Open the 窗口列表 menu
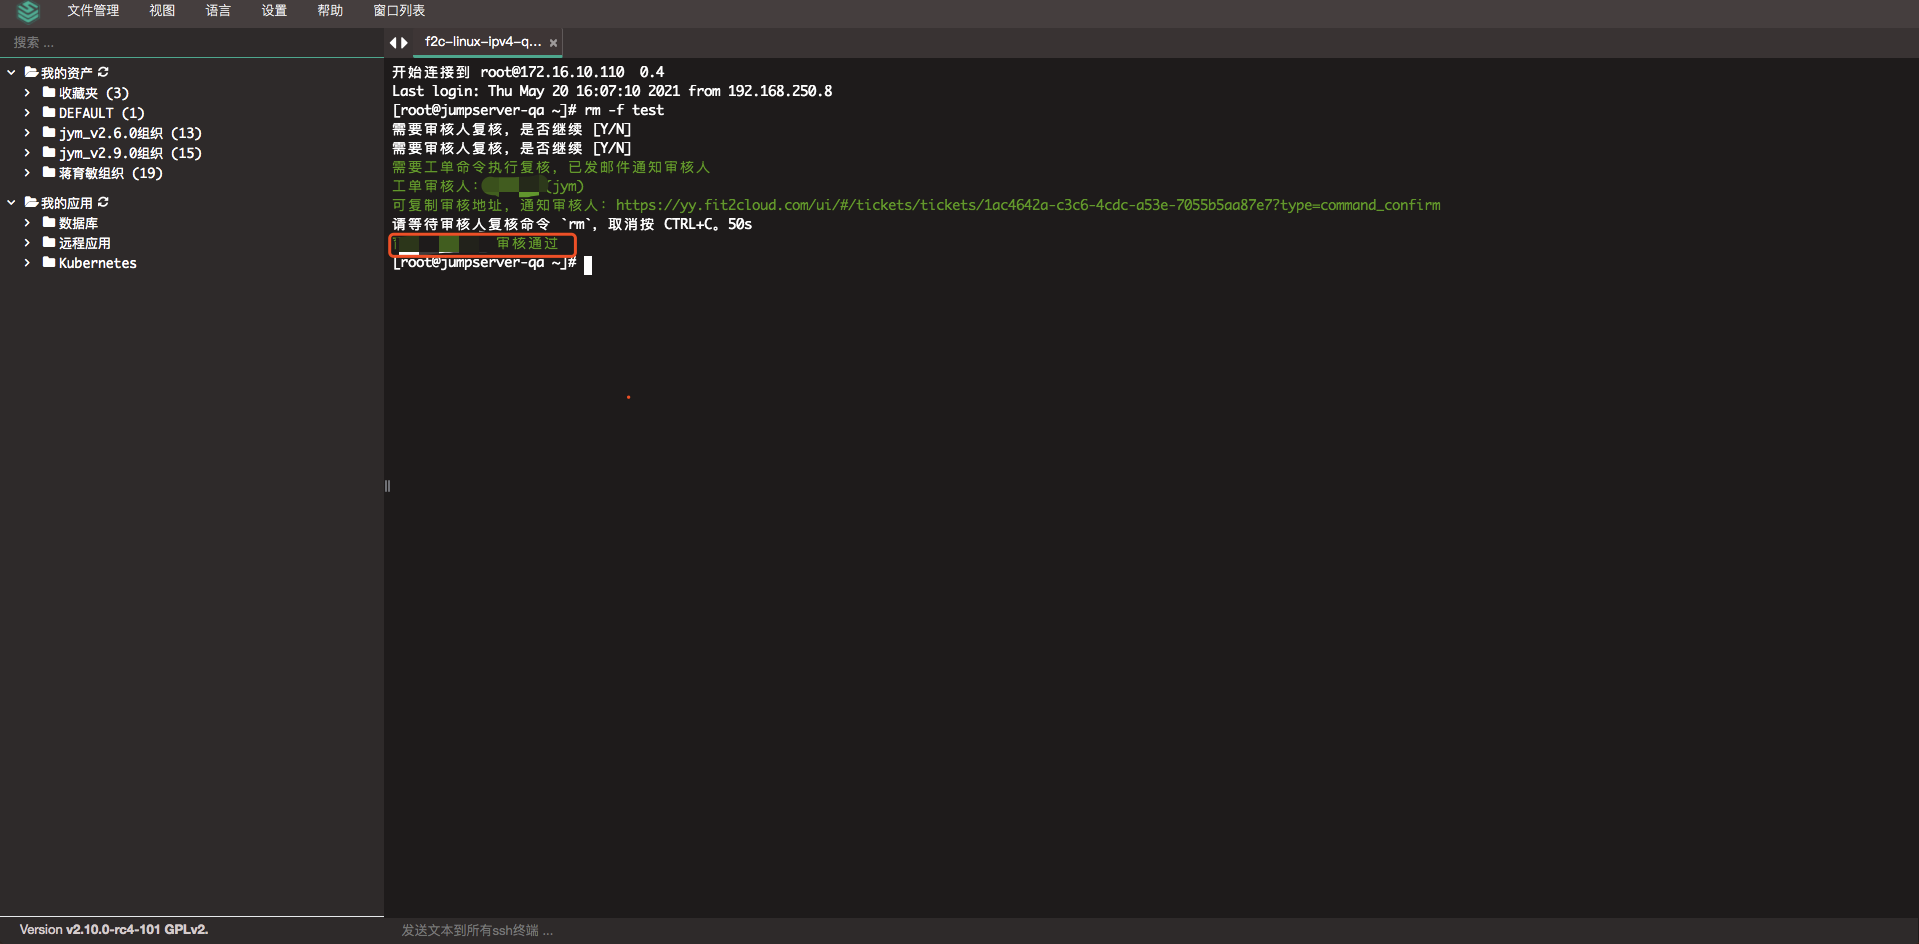The height and width of the screenshot is (944, 1919). [399, 11]
